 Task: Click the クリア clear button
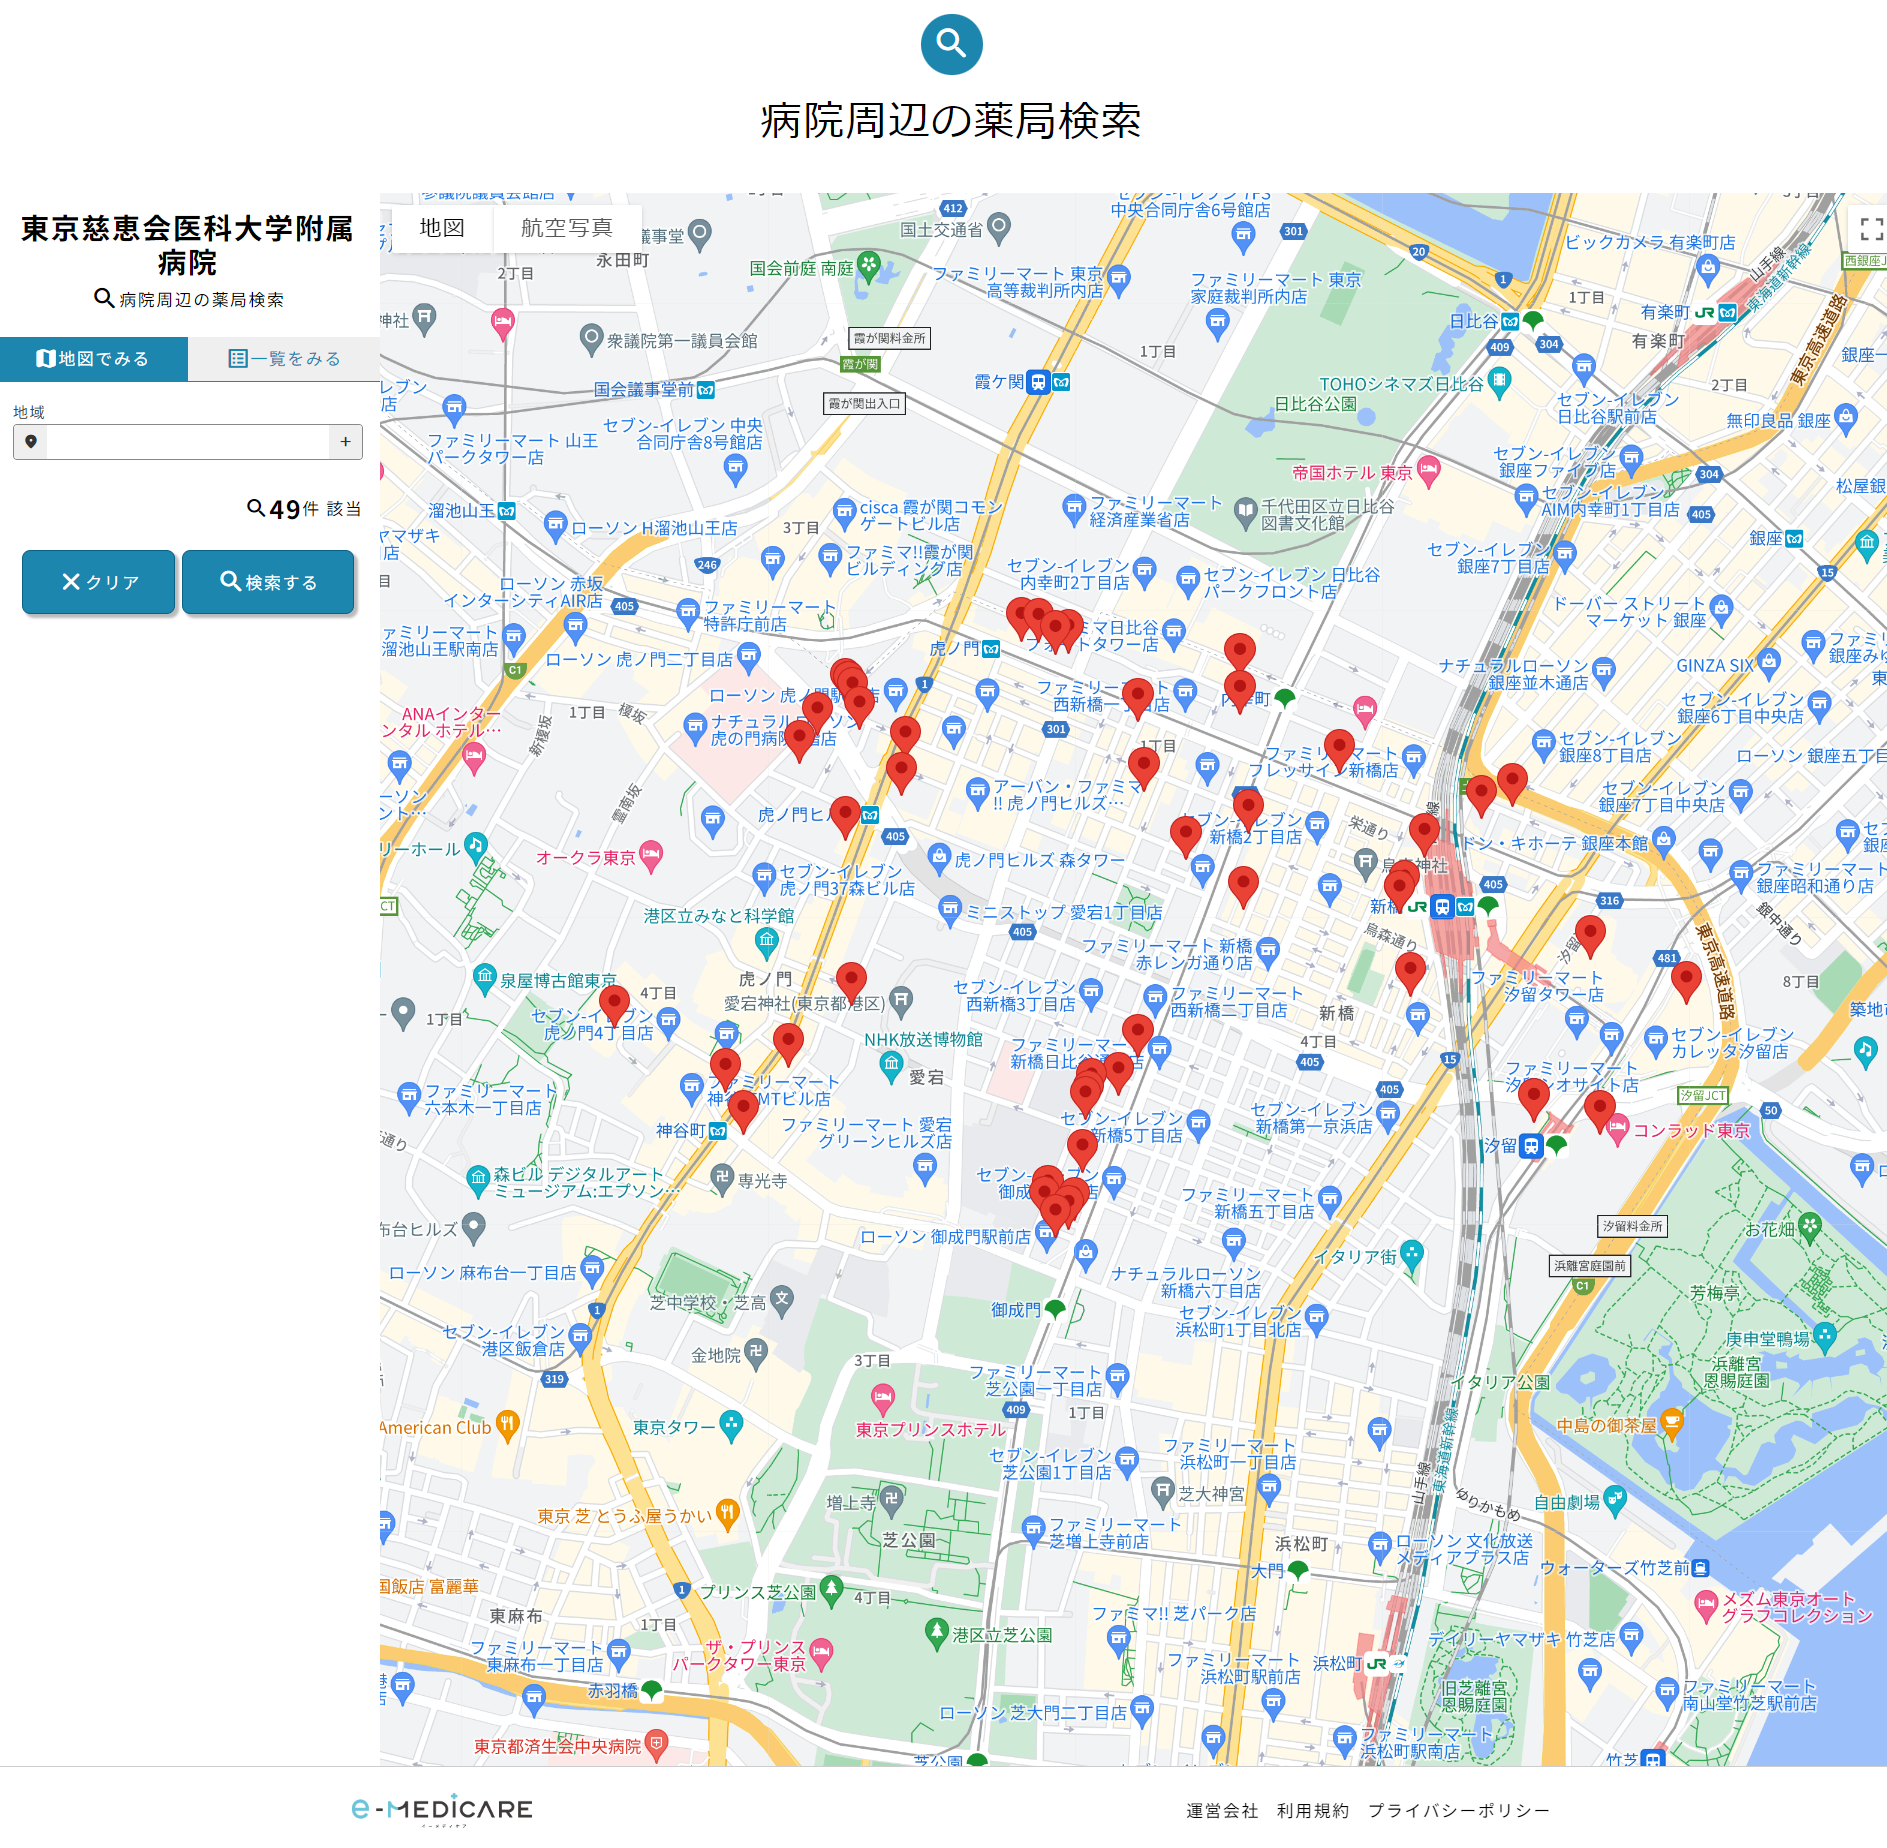pos(99,582)
